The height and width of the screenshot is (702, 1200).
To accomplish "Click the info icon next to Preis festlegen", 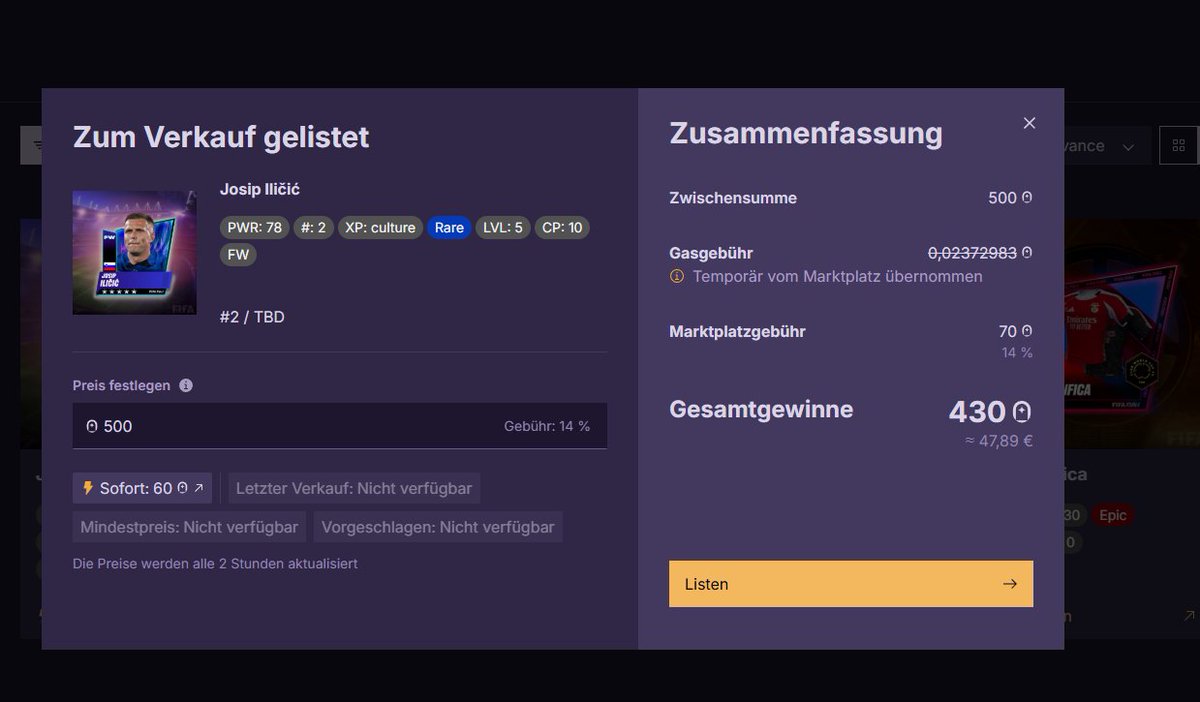I will pyautogui.click(x=186, y=385).
